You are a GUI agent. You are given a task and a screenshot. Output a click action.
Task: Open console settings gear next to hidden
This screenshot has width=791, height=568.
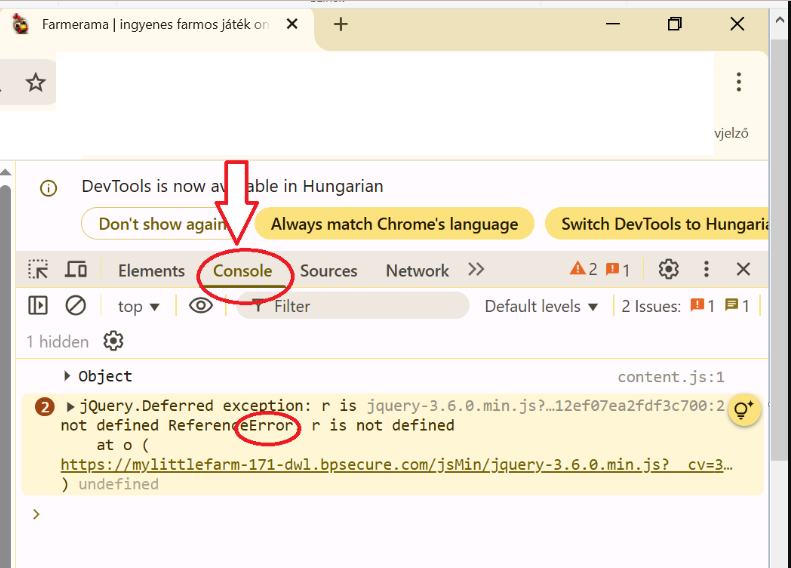pos(114,342)
